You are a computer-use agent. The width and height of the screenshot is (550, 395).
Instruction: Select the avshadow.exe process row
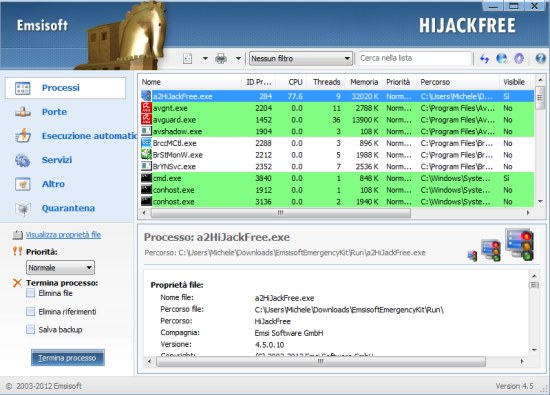point(337,131)
